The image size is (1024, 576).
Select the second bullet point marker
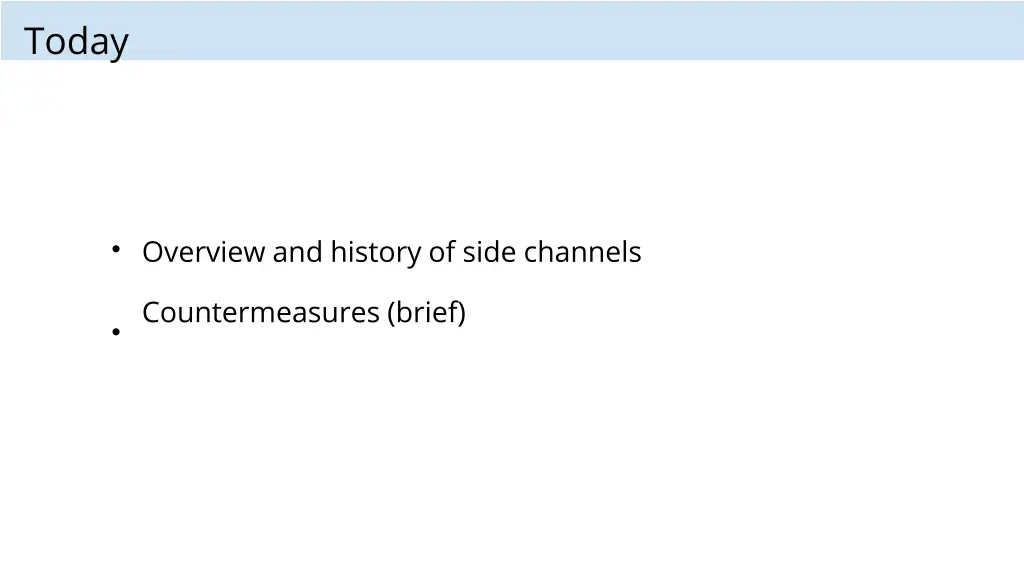(x=116, y=332)
